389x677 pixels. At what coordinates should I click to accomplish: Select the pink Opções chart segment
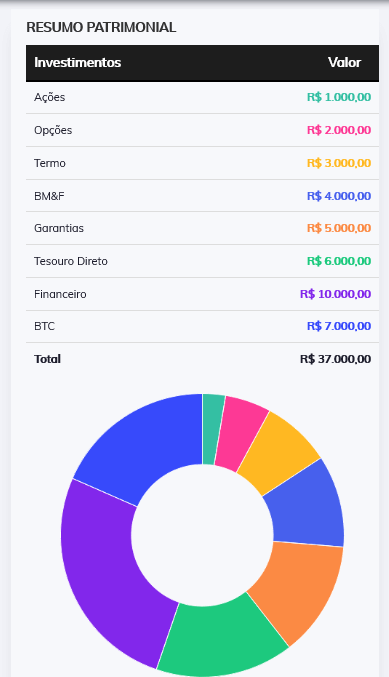coord(240,434)
